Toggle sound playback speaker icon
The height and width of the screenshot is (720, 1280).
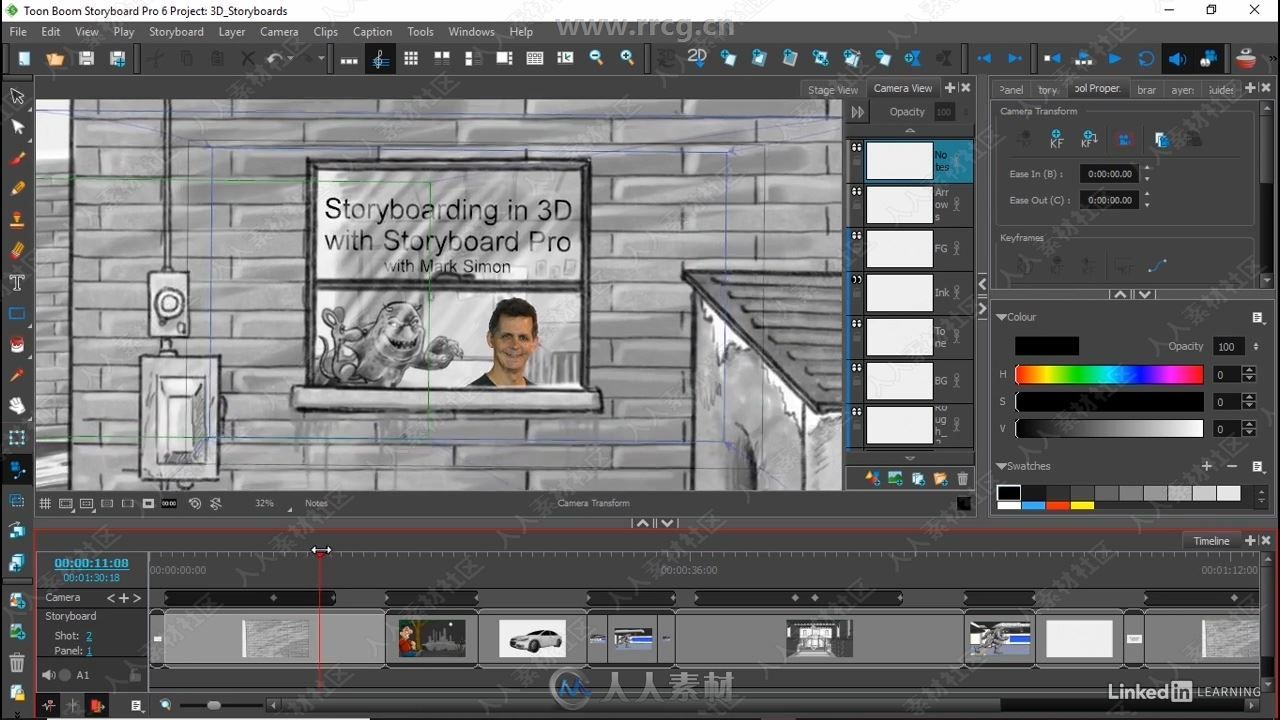pos(1177,59)
